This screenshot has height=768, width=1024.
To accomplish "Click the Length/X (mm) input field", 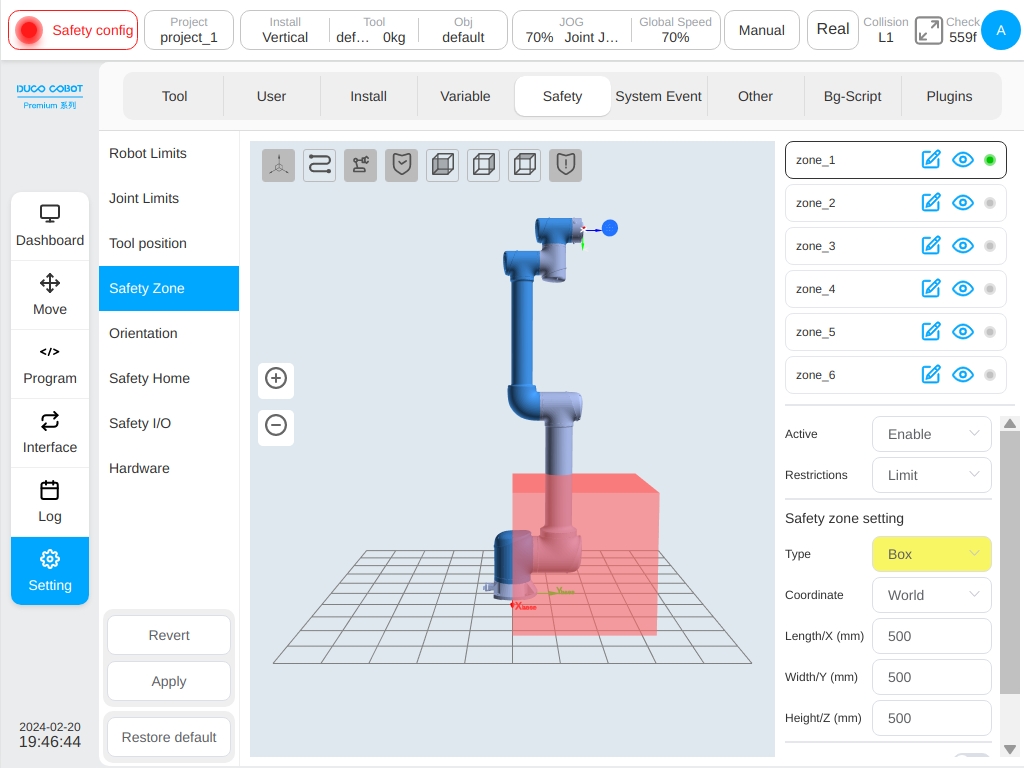I will [x=932, y=636].
